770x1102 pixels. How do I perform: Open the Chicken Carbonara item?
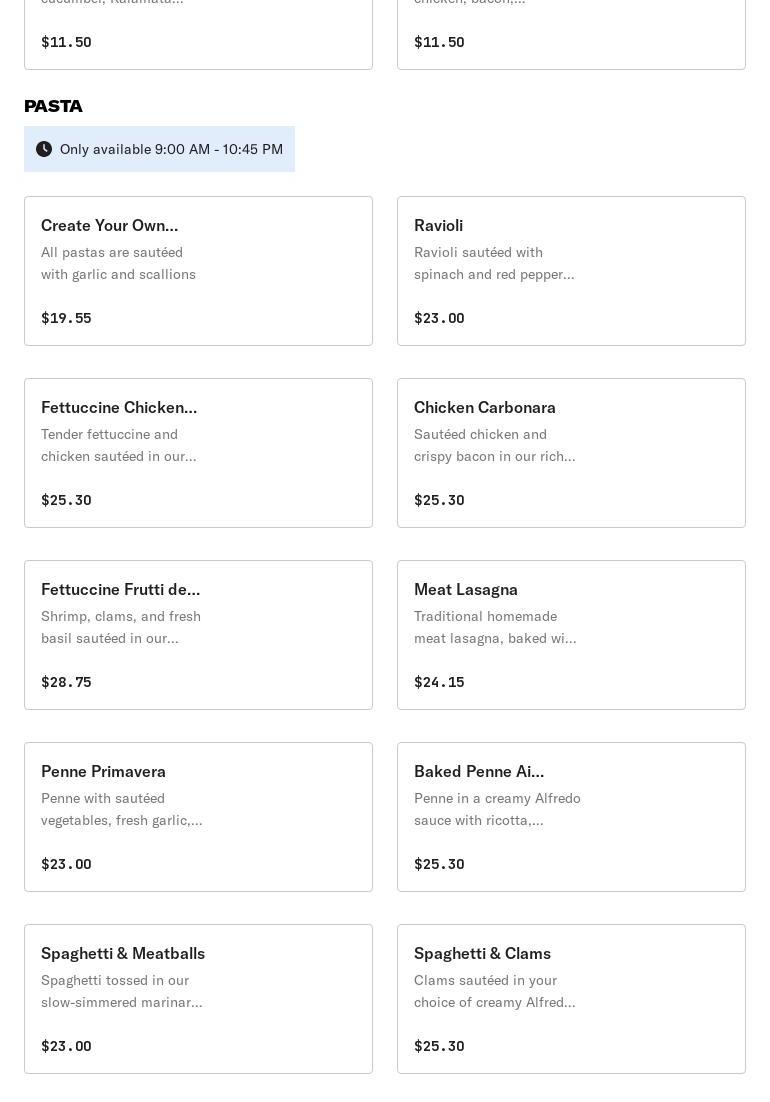pyautogui.click(x=571, y=453)
